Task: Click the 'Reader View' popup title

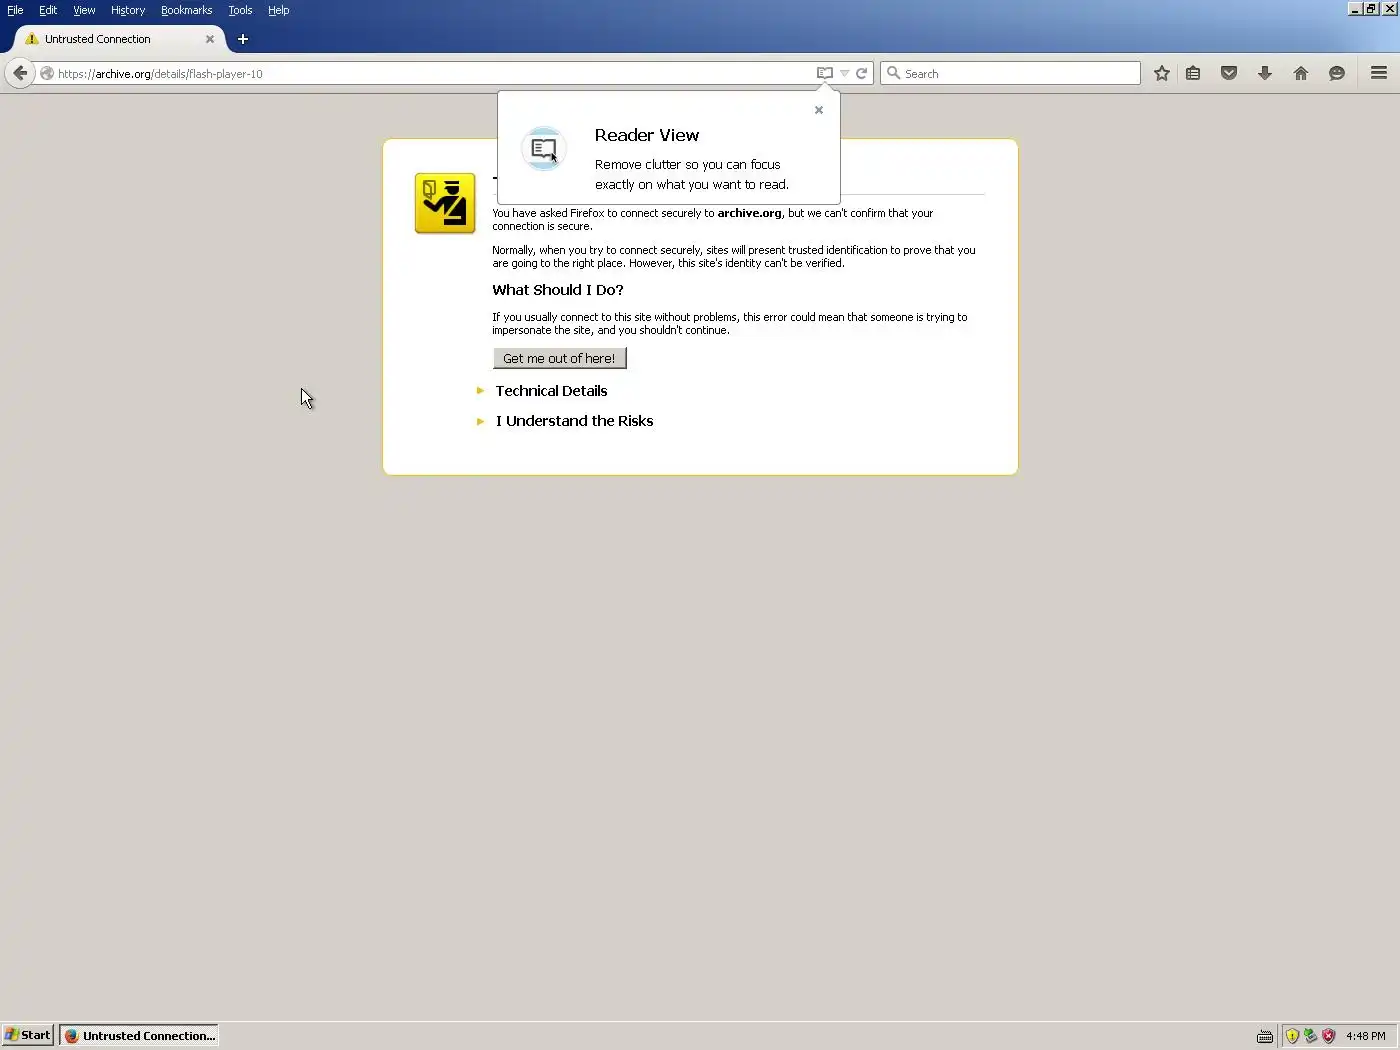Action: click(x=647, y=135)
